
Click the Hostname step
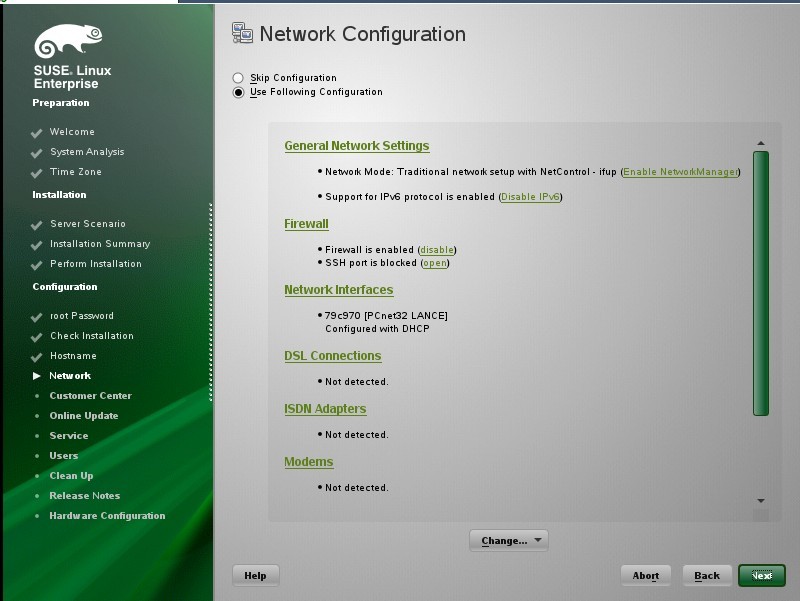click(73, 356)
